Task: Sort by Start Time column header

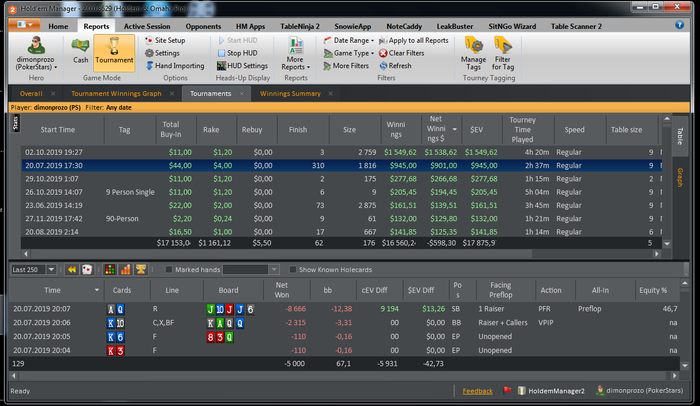Action: pos(58,130)
